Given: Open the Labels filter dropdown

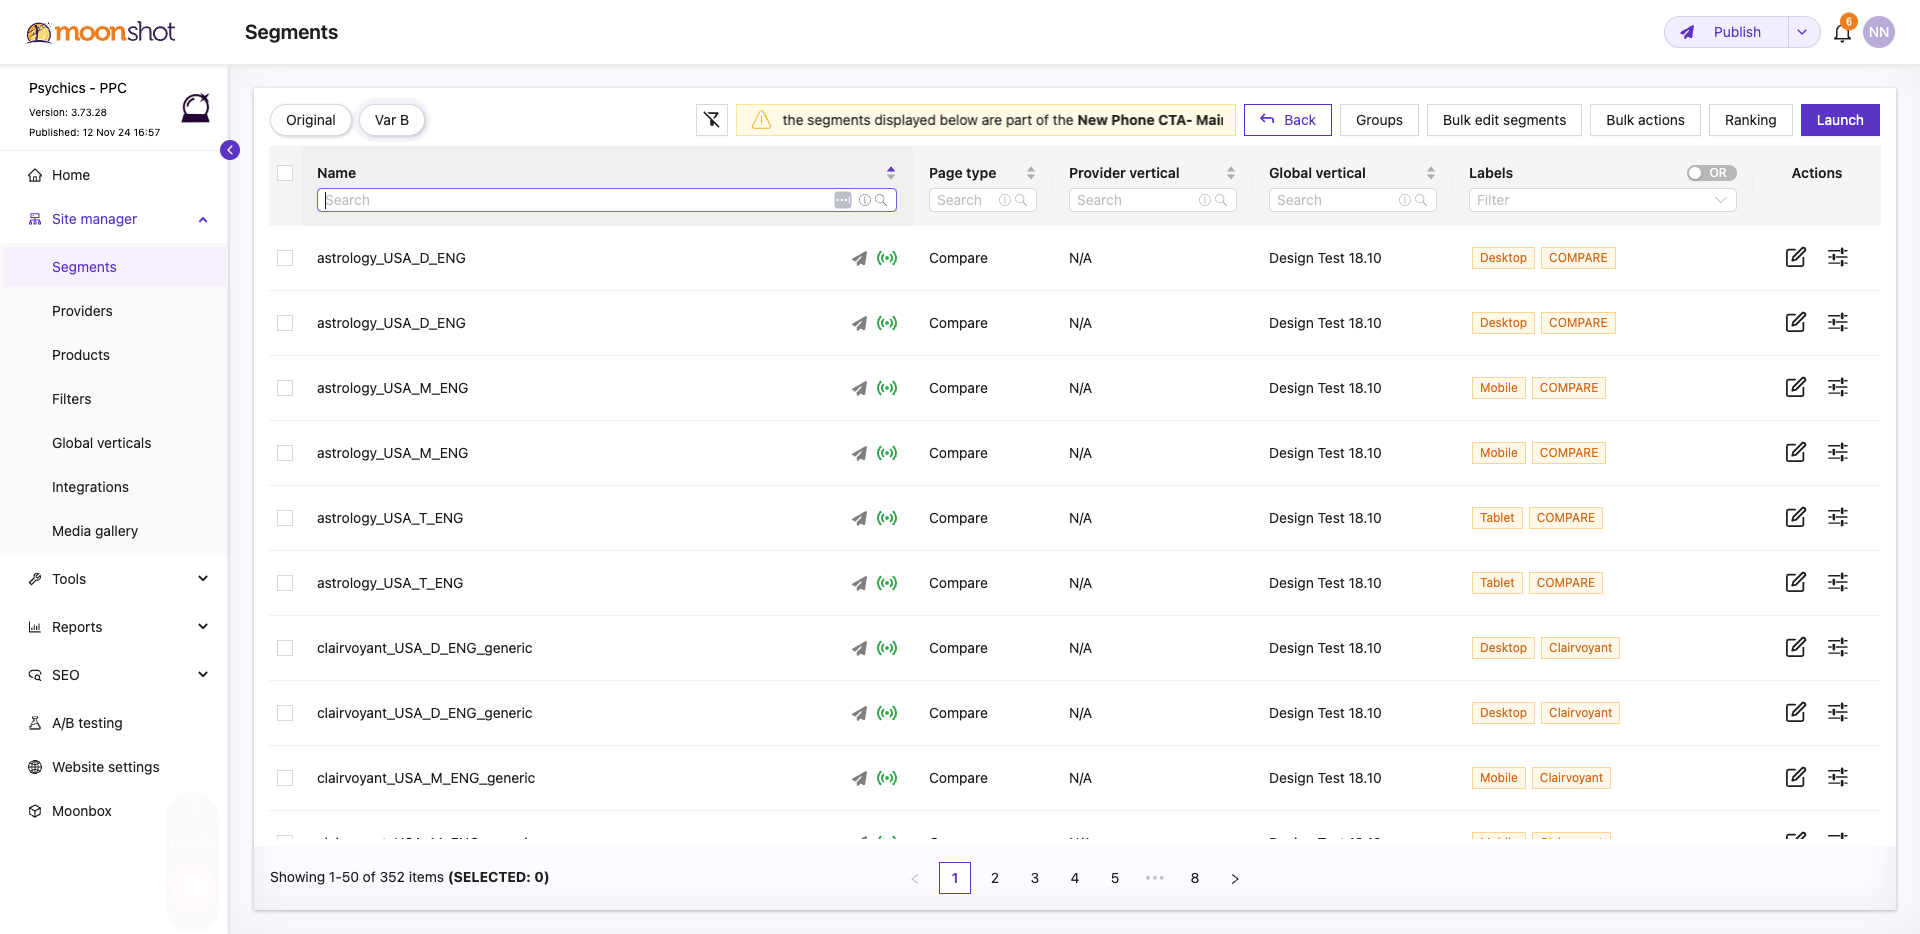Looking at the screenshot, I should tap(1602, 200).
